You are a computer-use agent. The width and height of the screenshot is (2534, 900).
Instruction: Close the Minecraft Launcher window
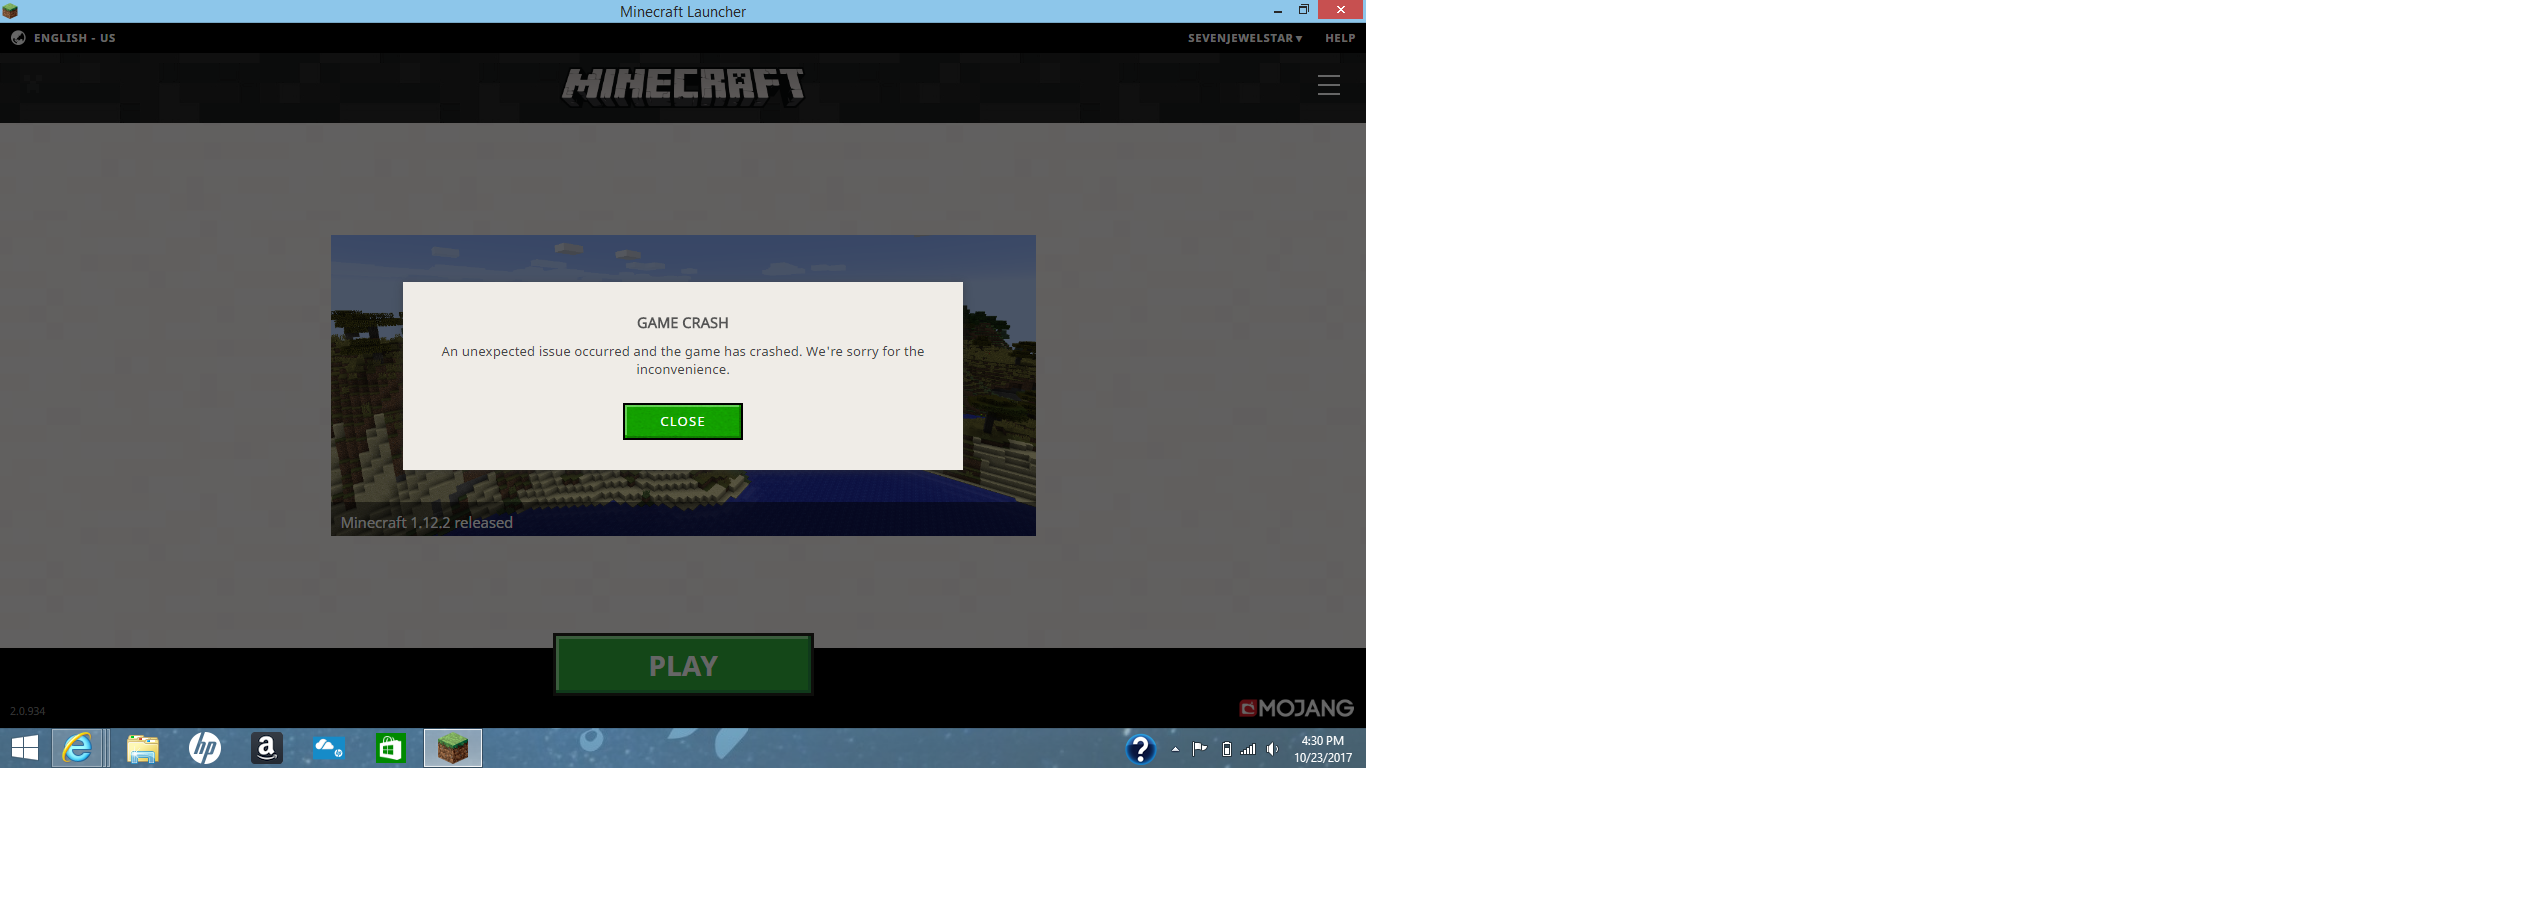[x=1341, y=10]
